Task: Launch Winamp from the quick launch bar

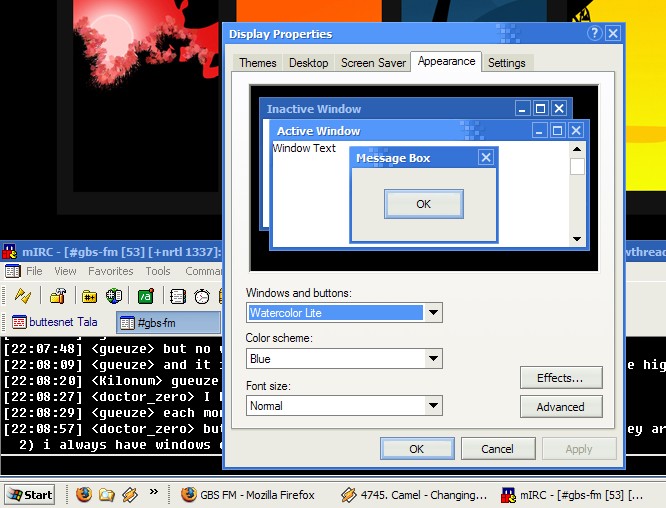Action: tap(130, 494)
